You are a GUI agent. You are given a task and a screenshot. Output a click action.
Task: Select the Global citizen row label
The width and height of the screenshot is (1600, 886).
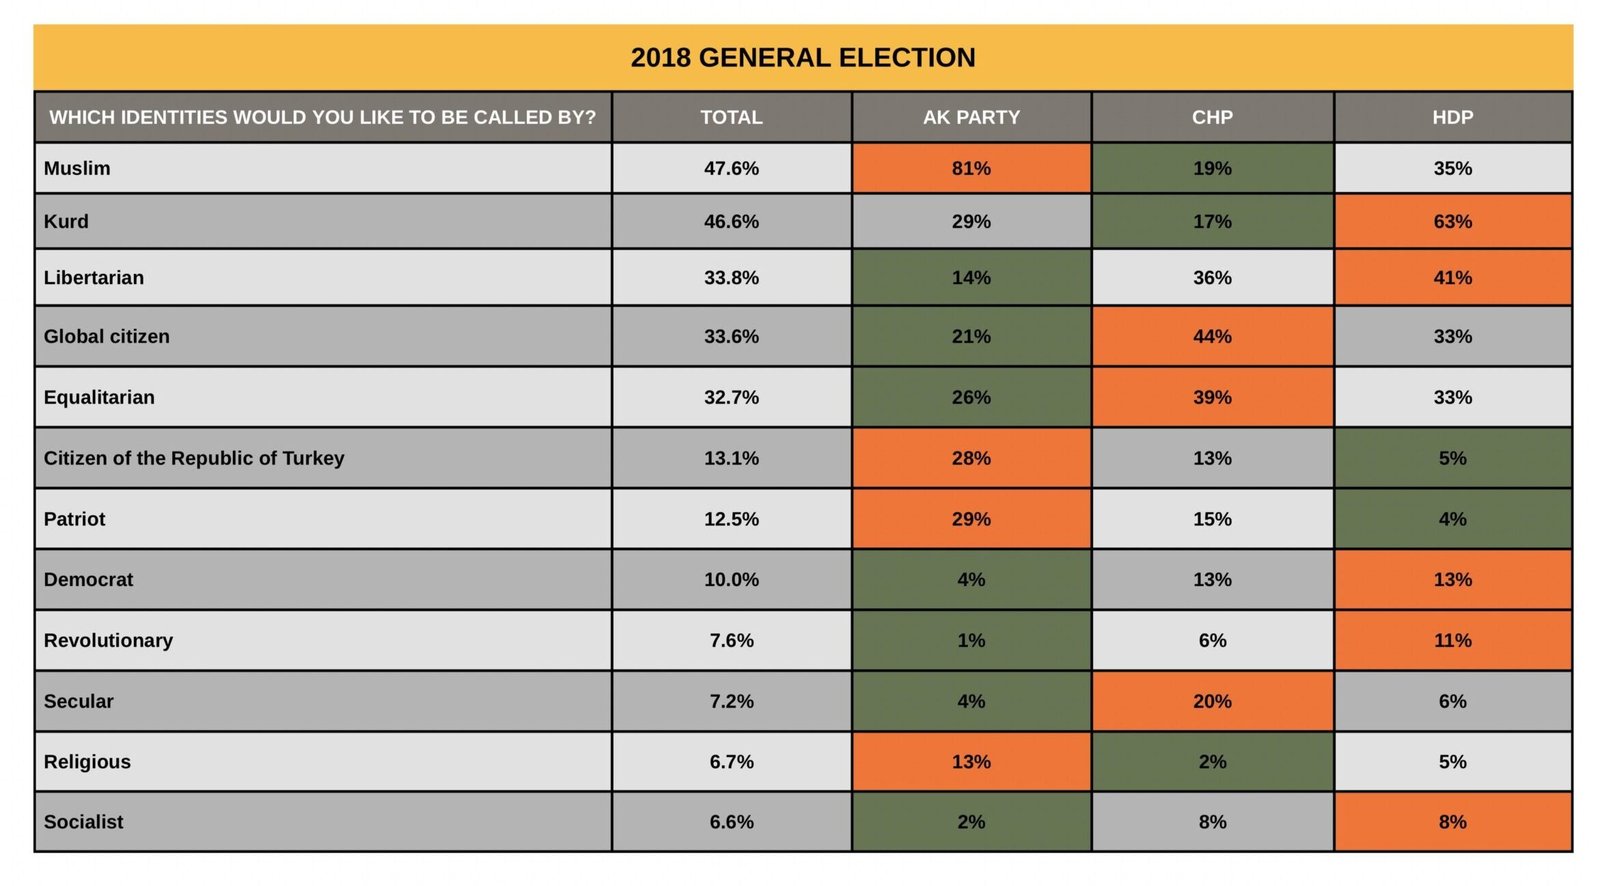point(107,336)
